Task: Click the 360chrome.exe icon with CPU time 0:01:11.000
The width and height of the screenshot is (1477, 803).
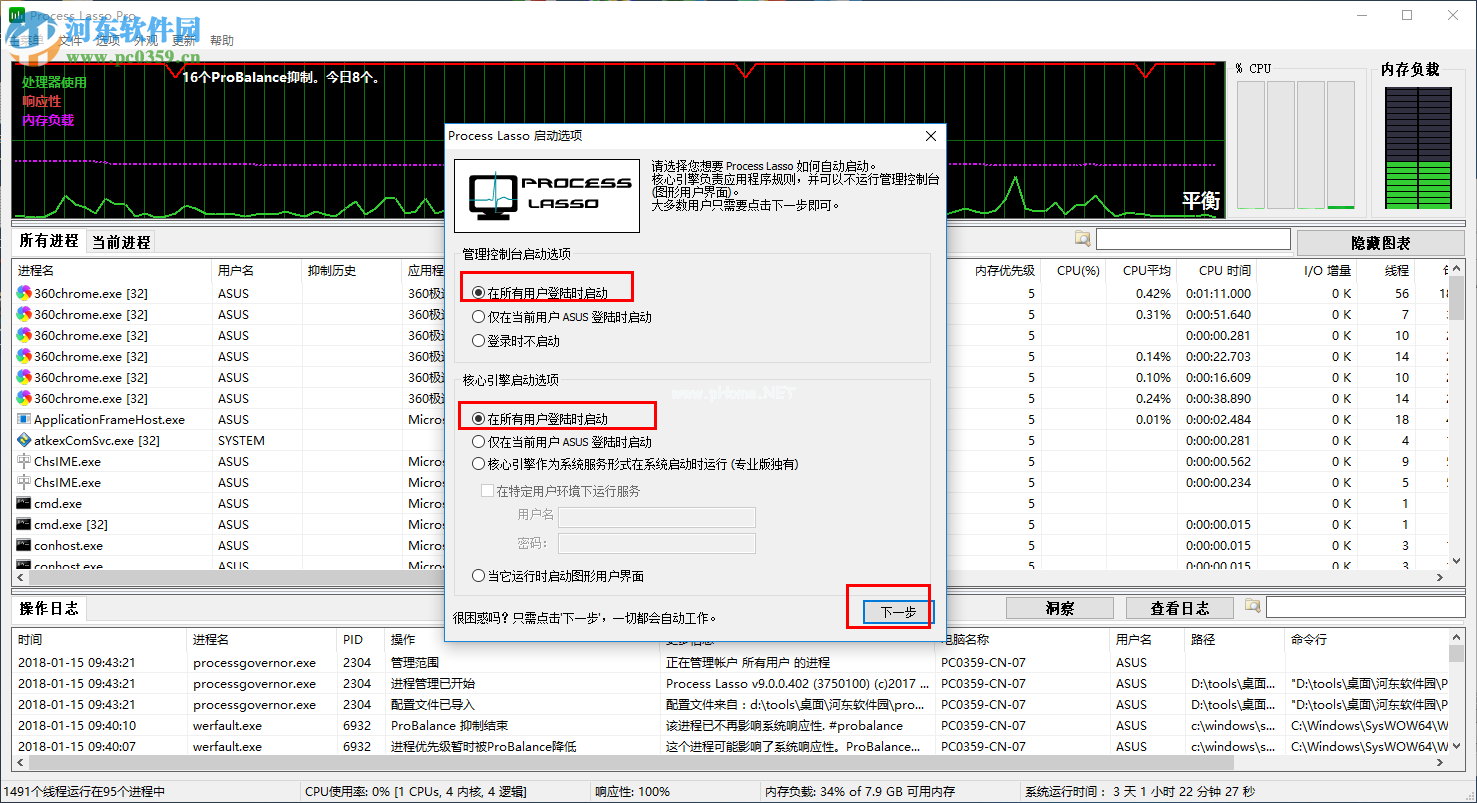Action: click(x=24, y=293)
